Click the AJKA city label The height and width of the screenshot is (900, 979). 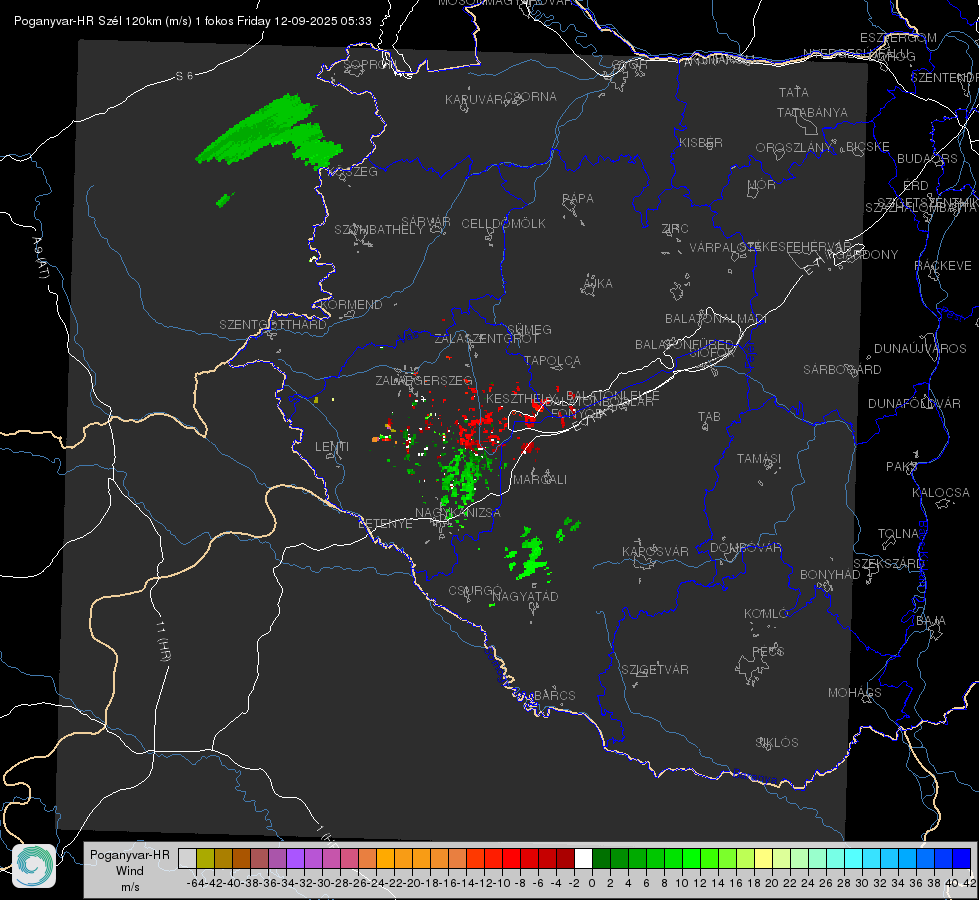tap(598, 284)
